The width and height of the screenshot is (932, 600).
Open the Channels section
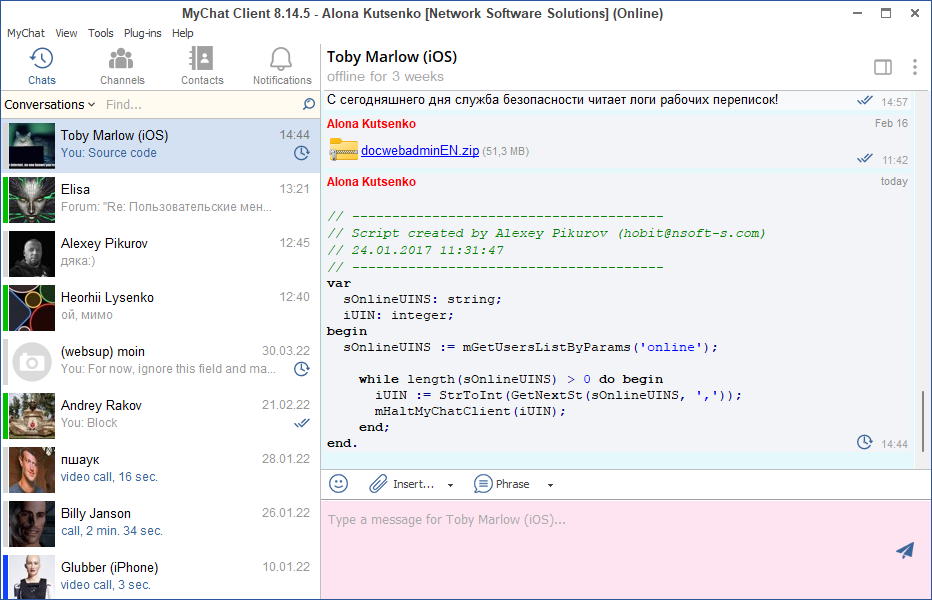[x=122, y=65]
